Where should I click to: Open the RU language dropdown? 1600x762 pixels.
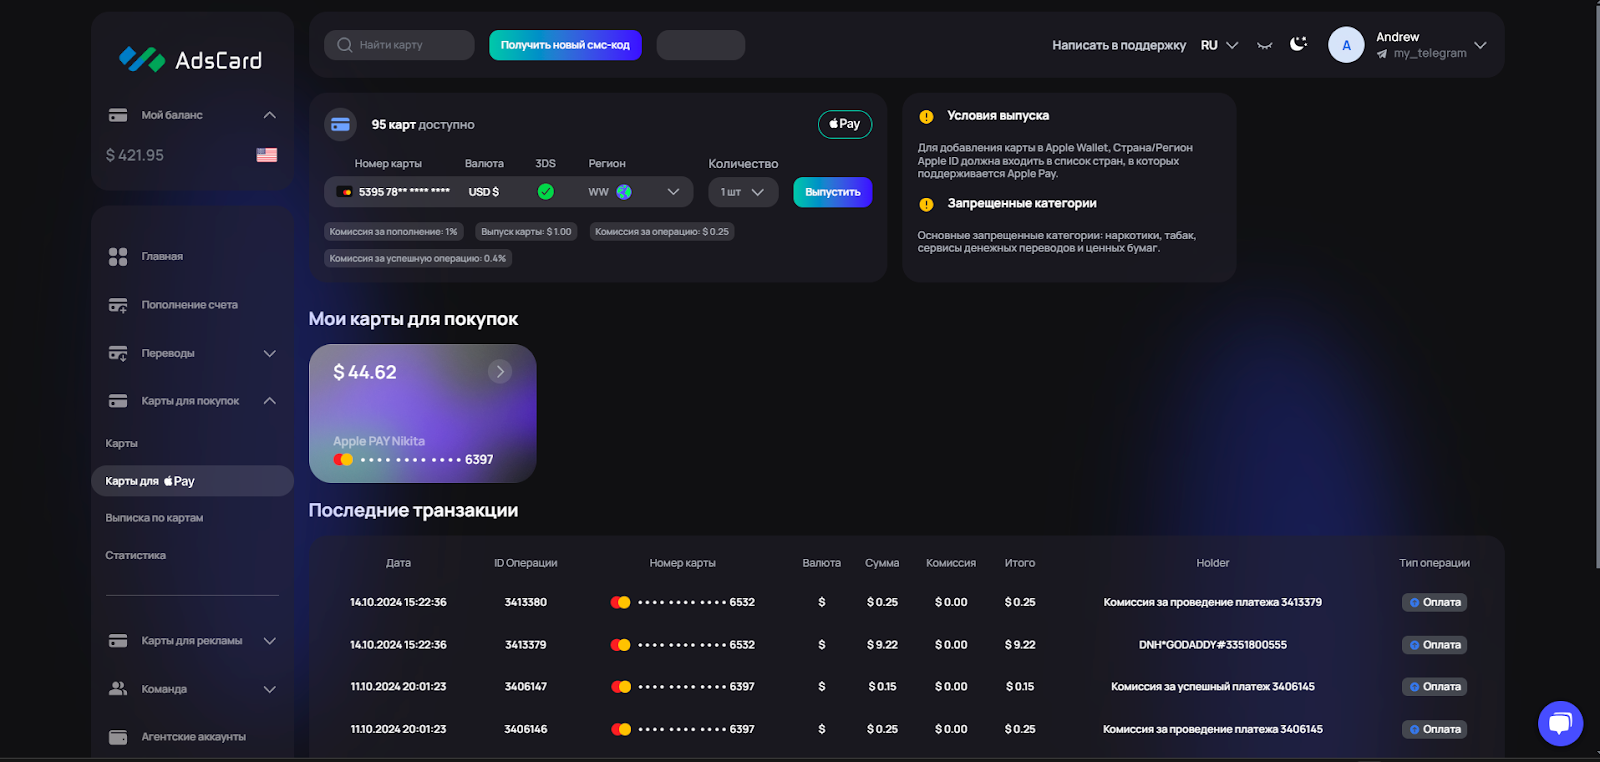1219,45
